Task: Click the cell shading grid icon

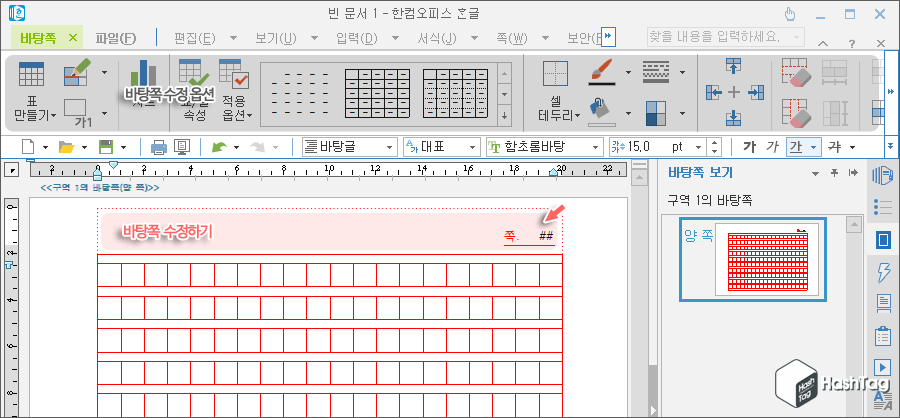Action: click(x=655, y=113)
